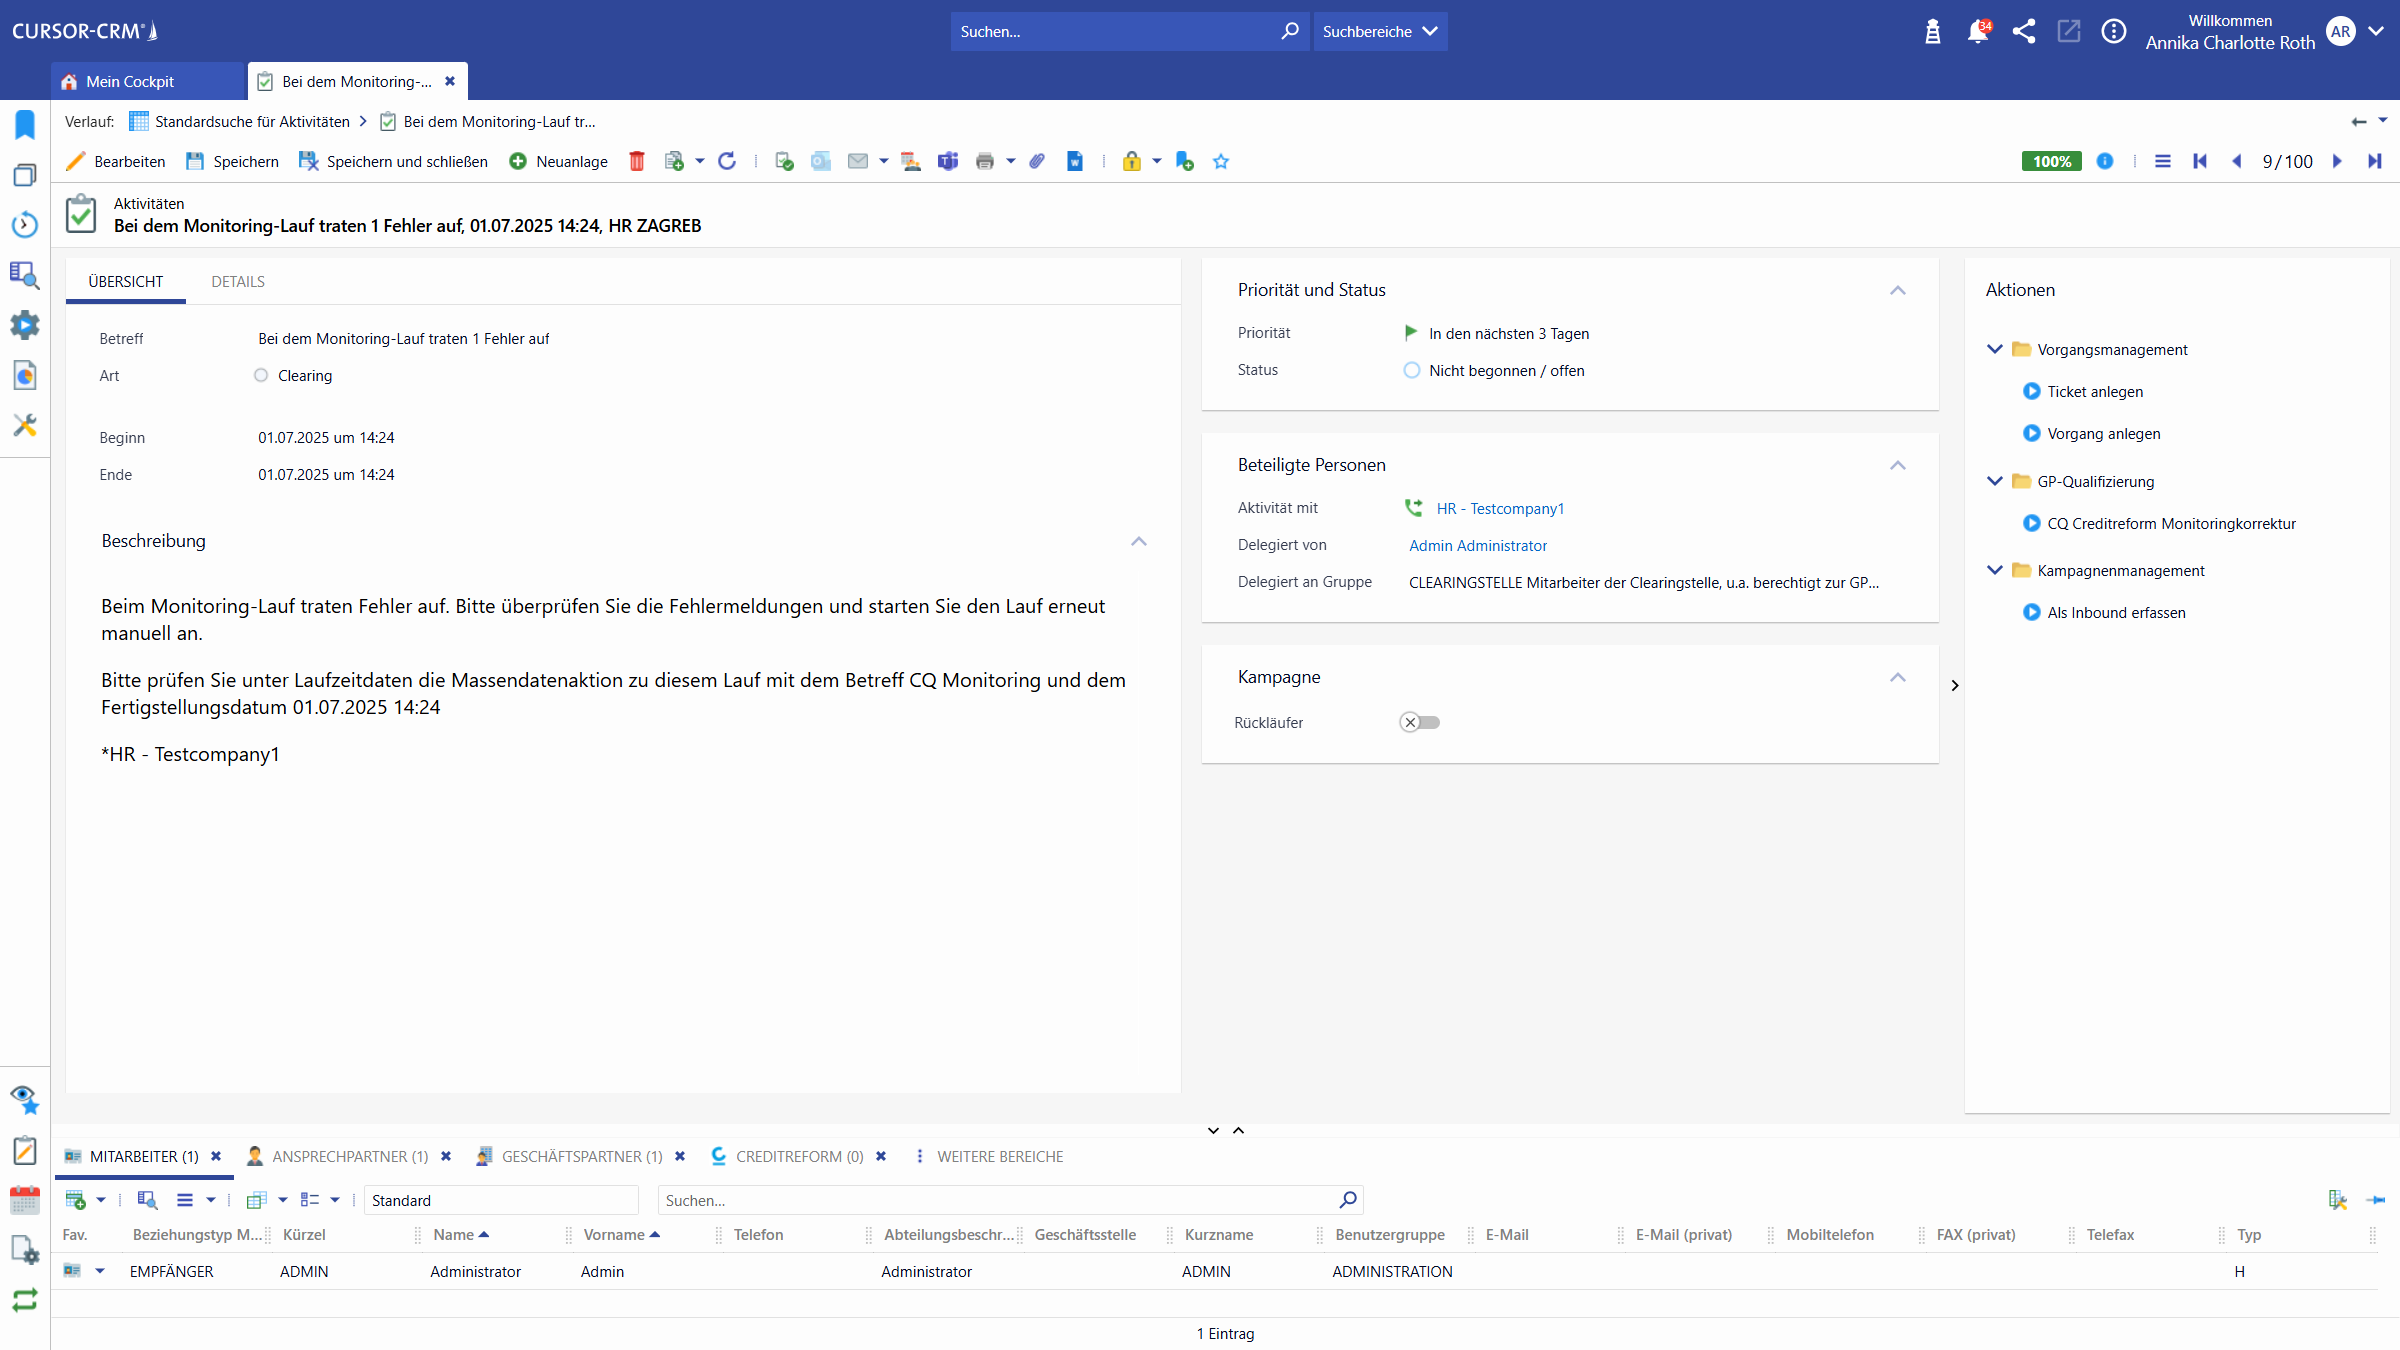Collapse the Vorgangsmanagement folder

1995,349
